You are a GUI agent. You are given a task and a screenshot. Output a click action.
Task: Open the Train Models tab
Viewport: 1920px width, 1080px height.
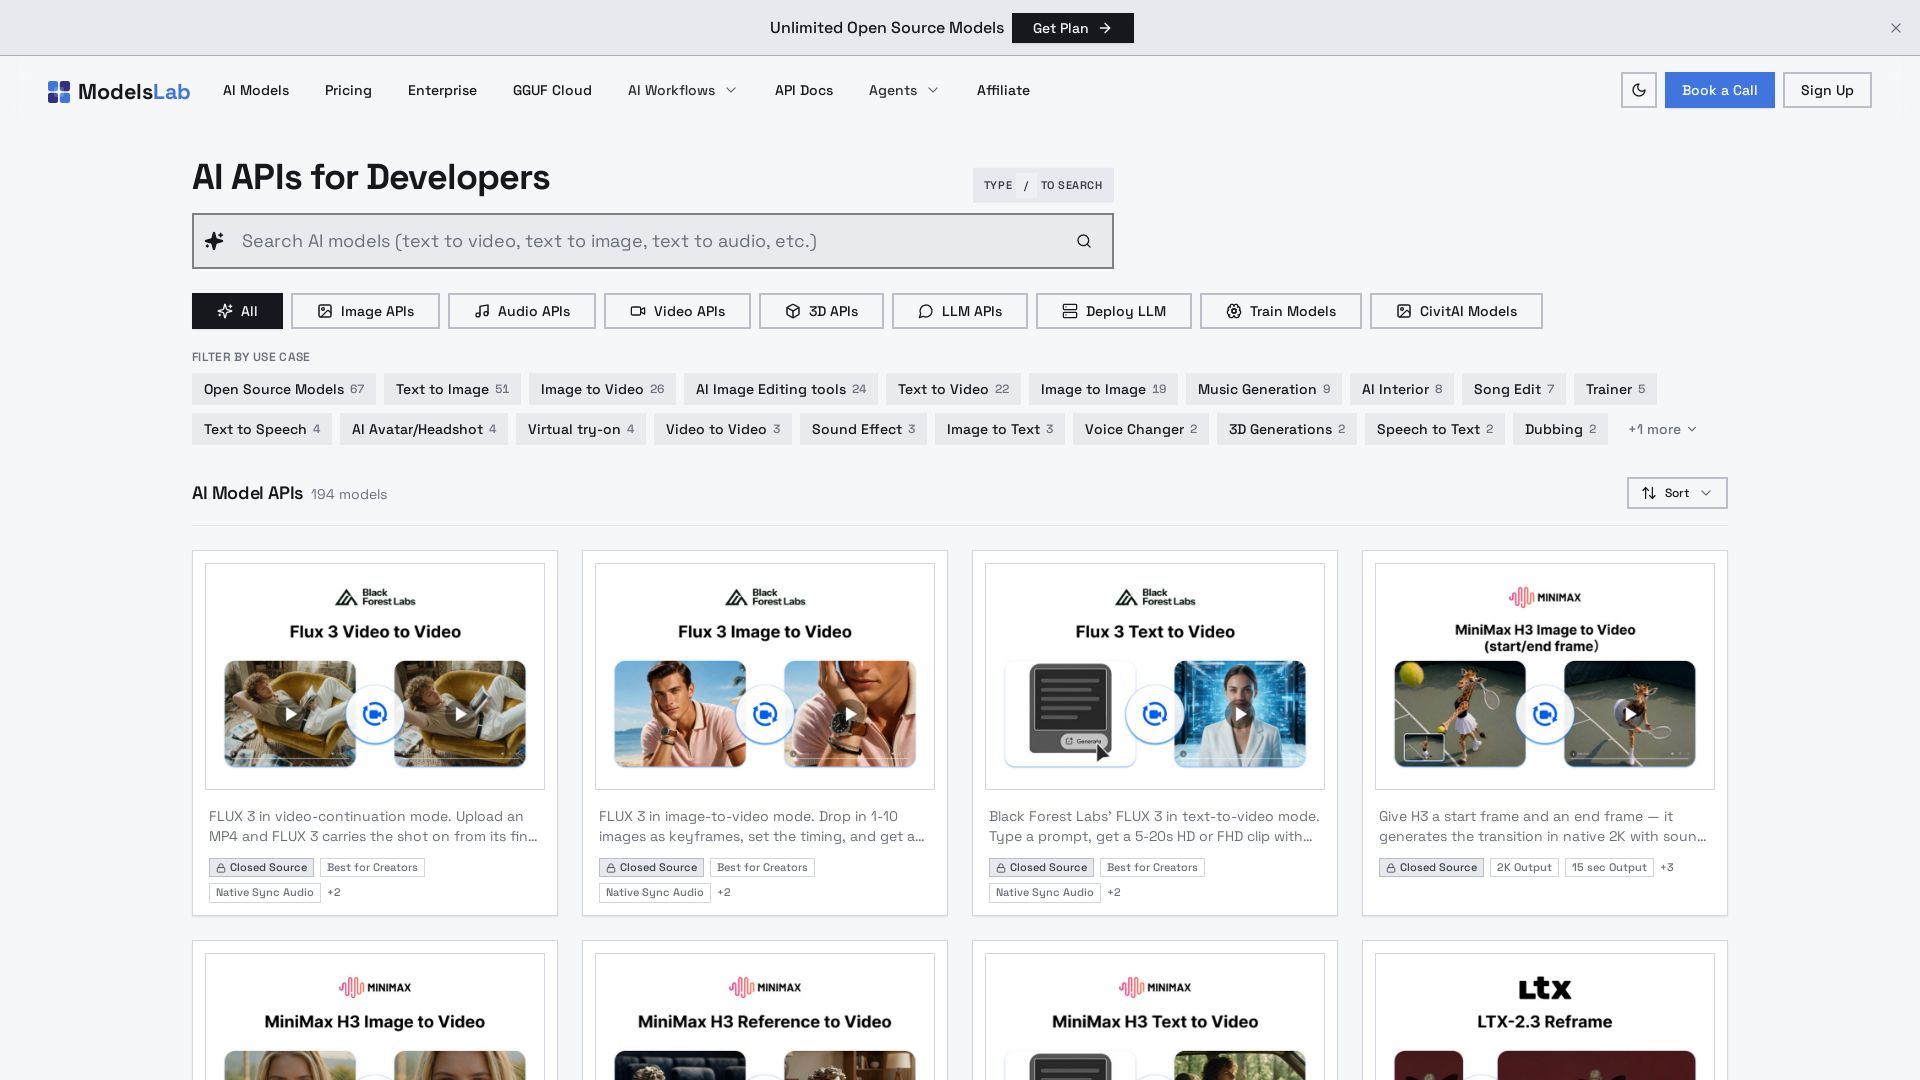[x=1281, y=311]
